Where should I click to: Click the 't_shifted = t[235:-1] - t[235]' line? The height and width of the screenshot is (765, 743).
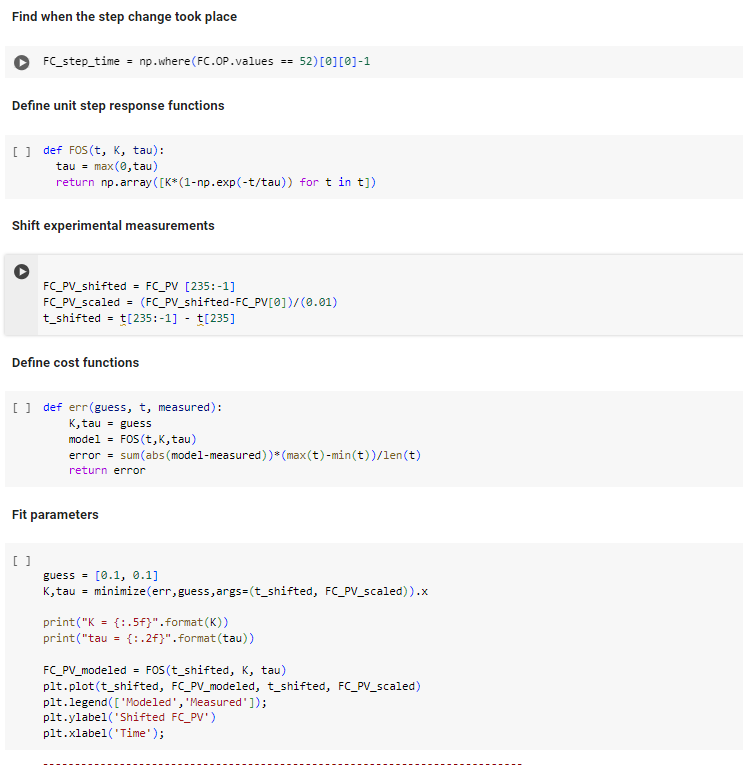pos(139,319)
